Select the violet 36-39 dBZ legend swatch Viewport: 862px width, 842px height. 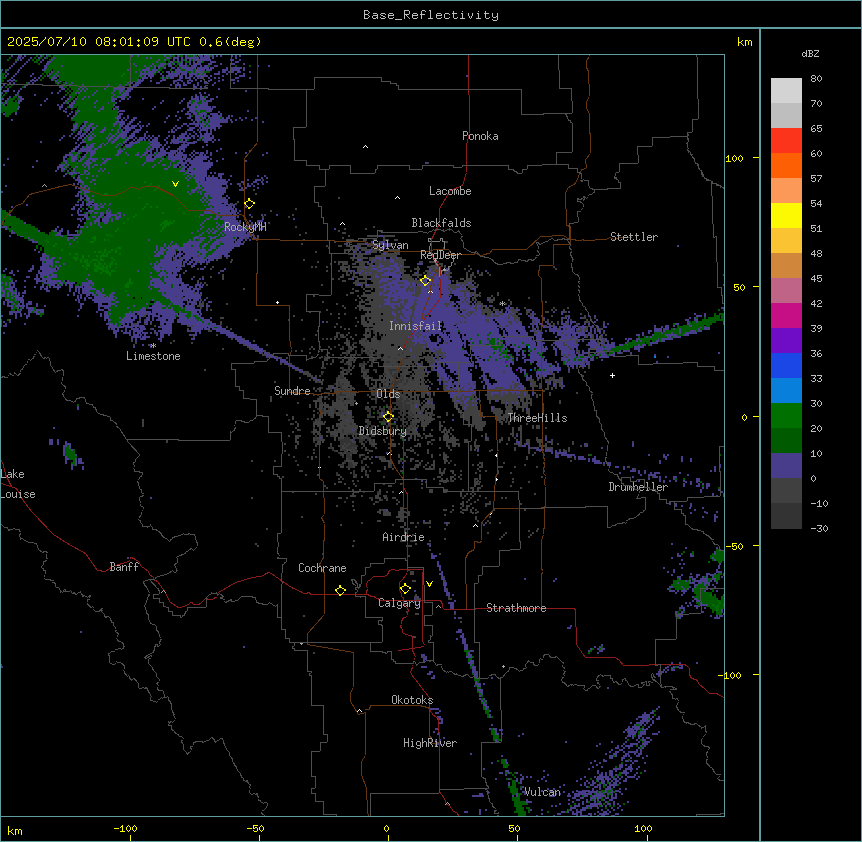786,341
